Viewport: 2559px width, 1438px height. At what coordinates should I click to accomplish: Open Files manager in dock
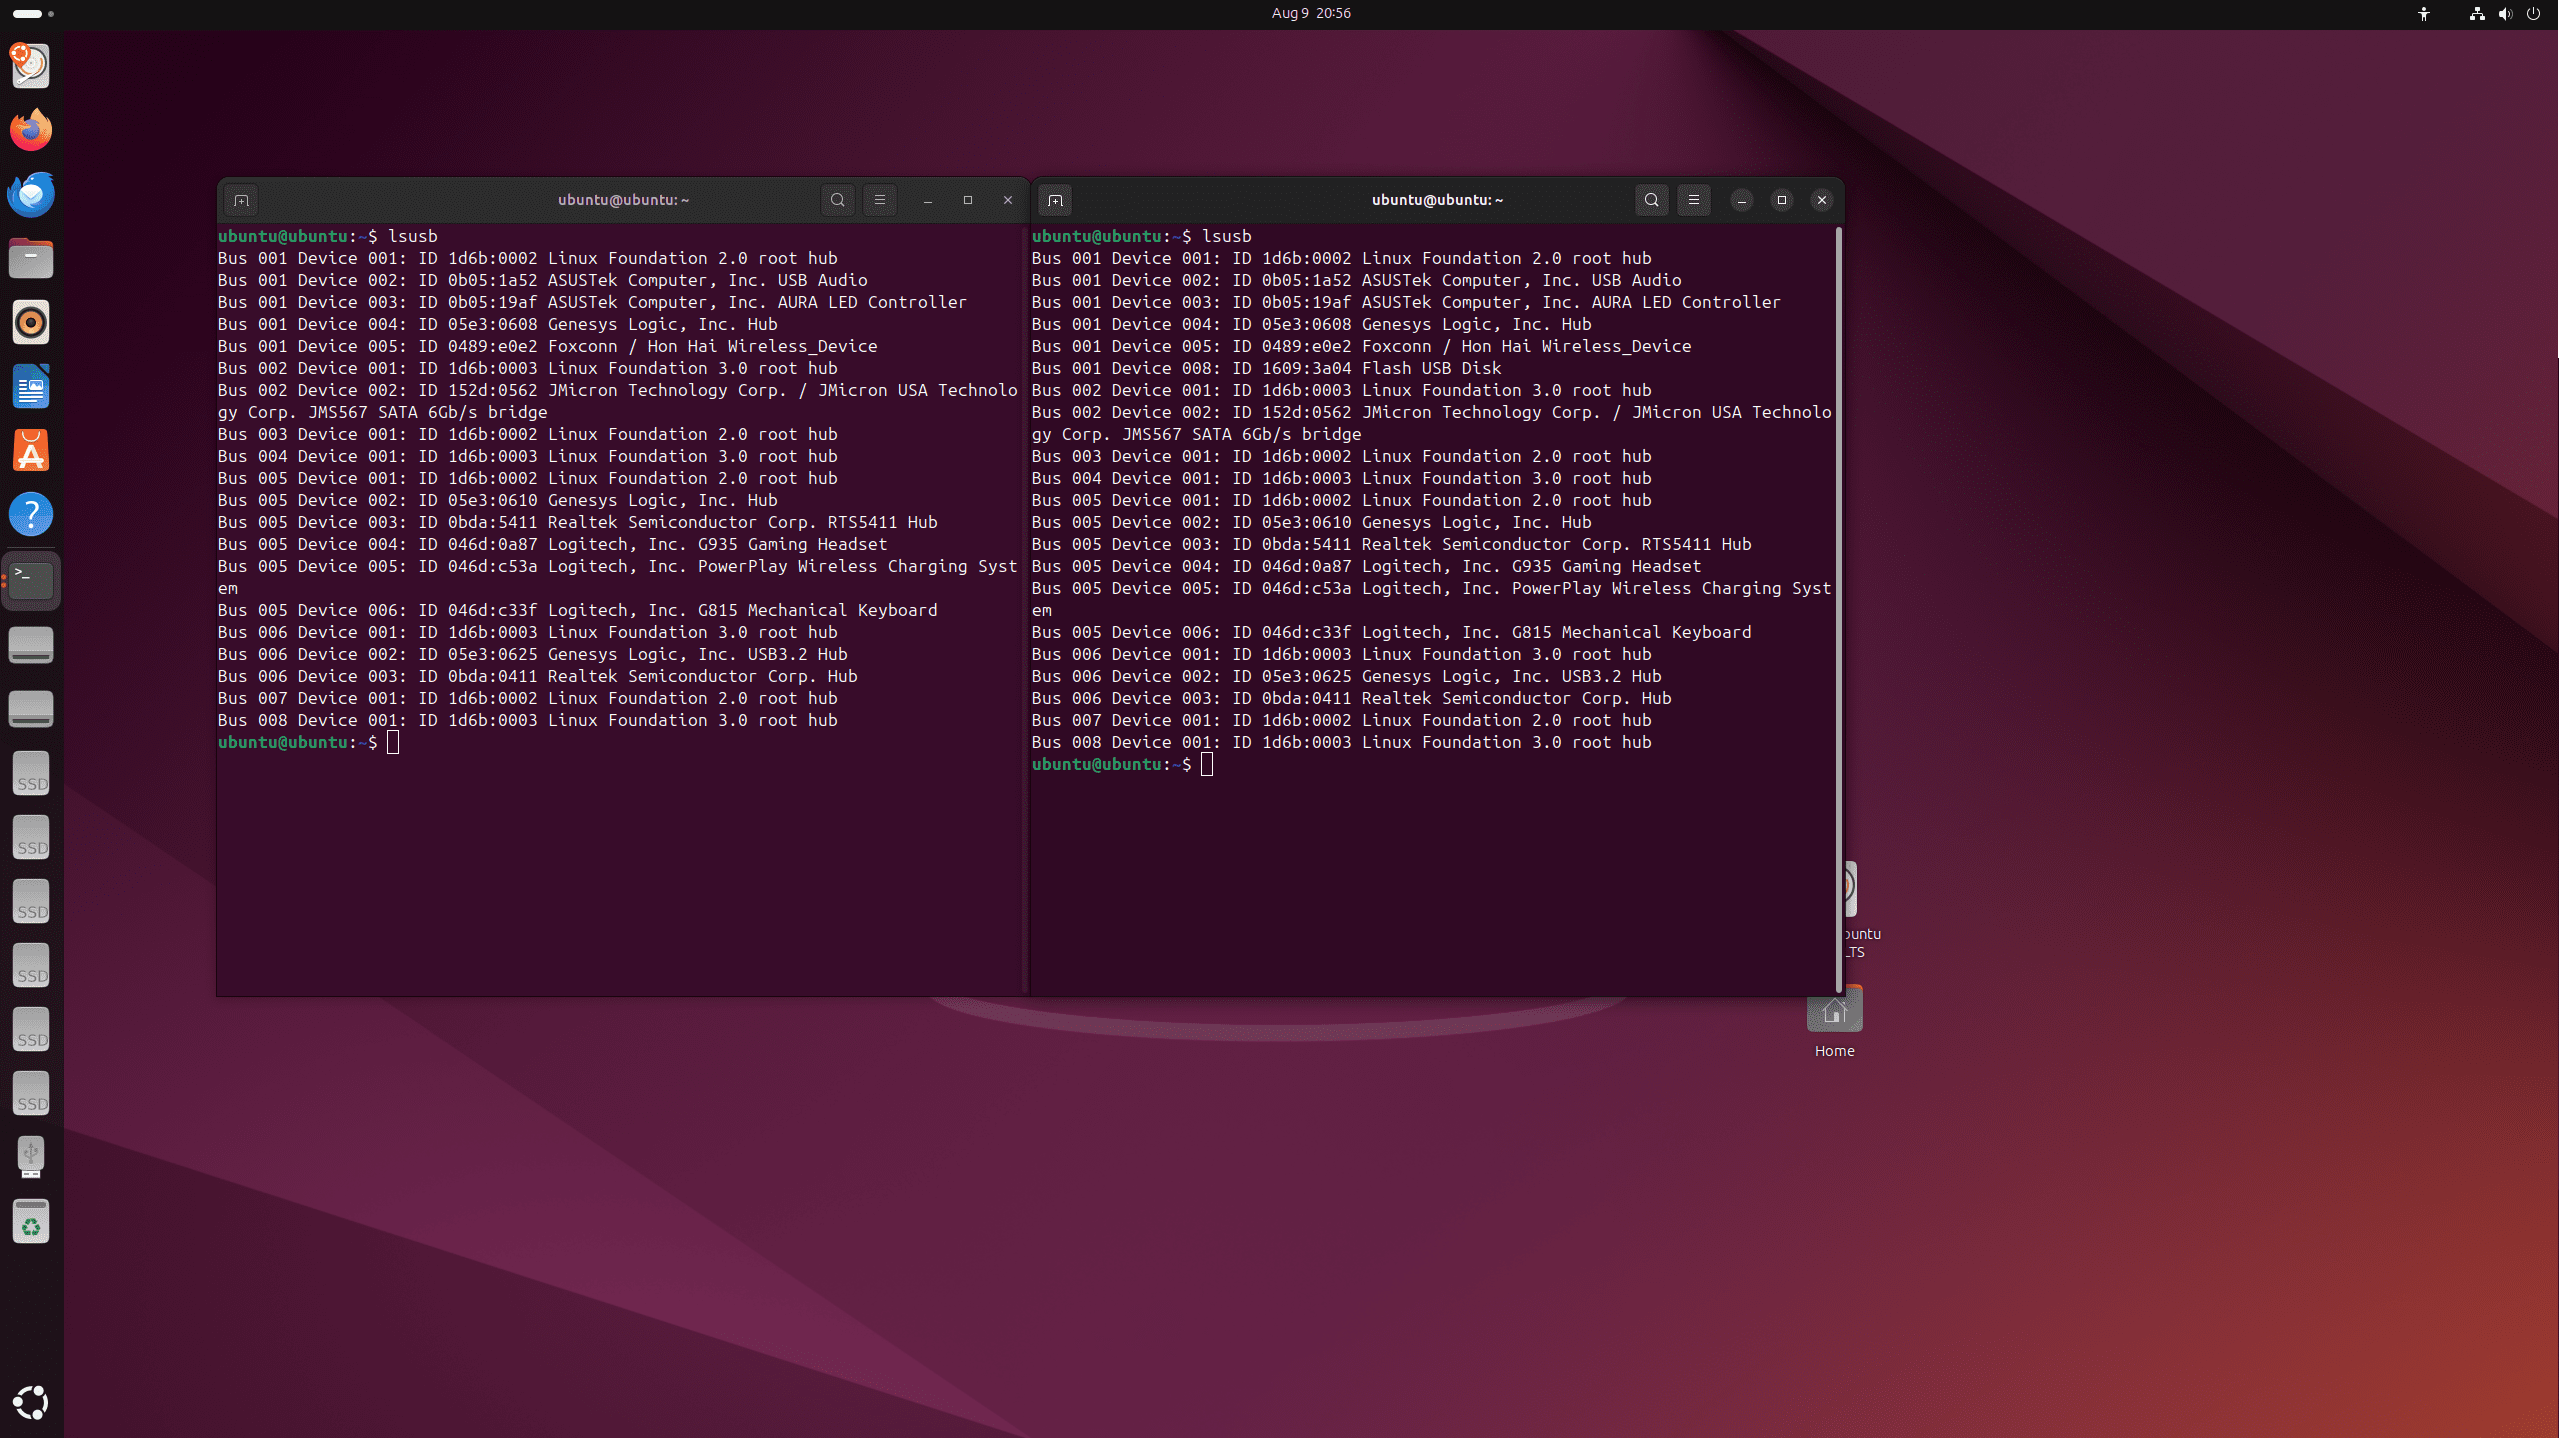coord(31,258)
